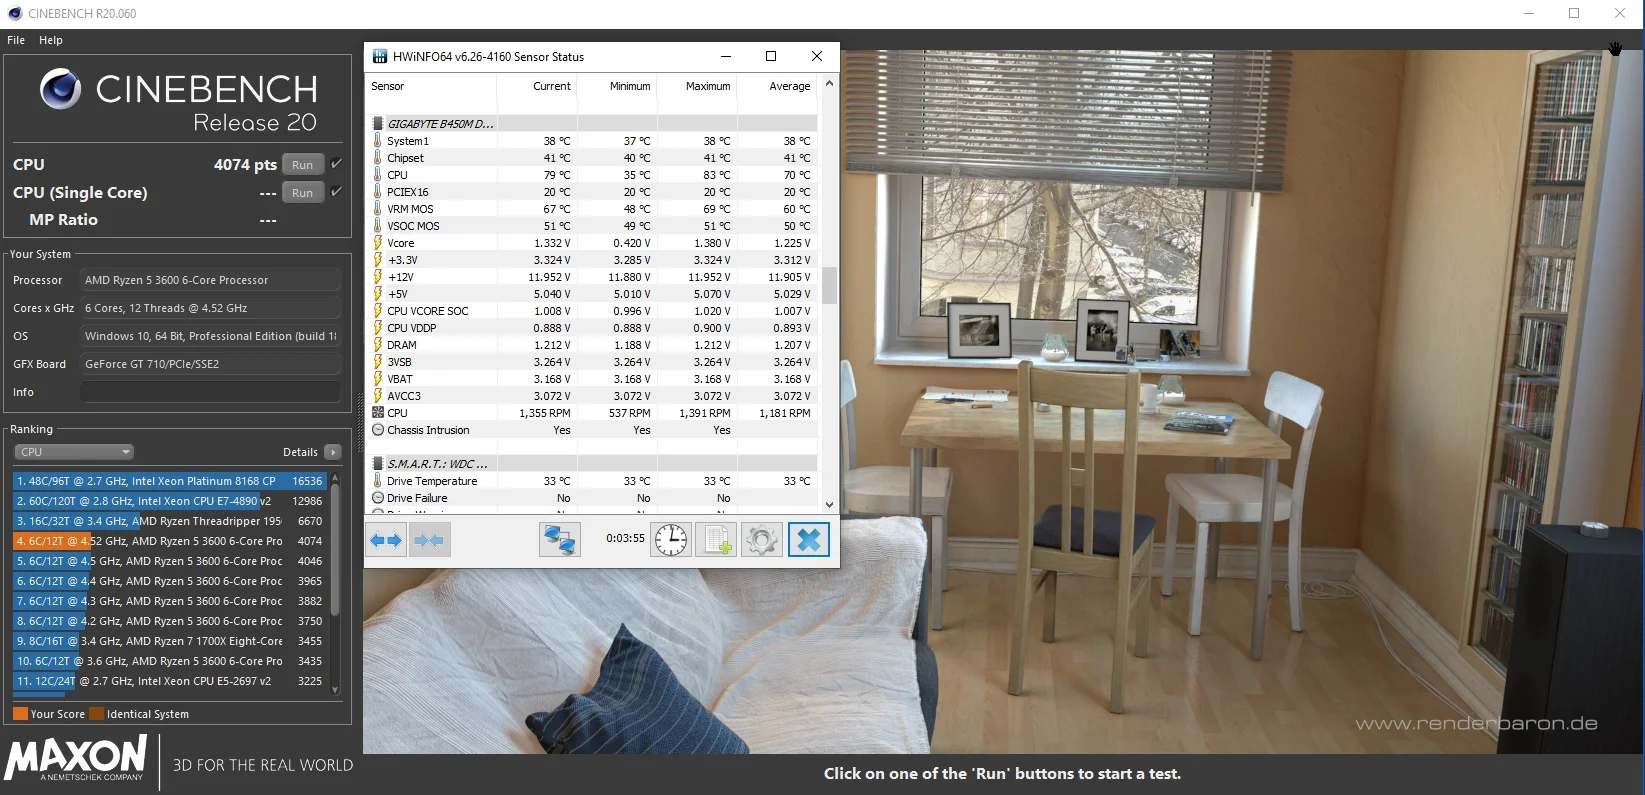Click the shrink columns arrows icon in HWiNFO
The image size is (1645, 795).
click(429, 540)
